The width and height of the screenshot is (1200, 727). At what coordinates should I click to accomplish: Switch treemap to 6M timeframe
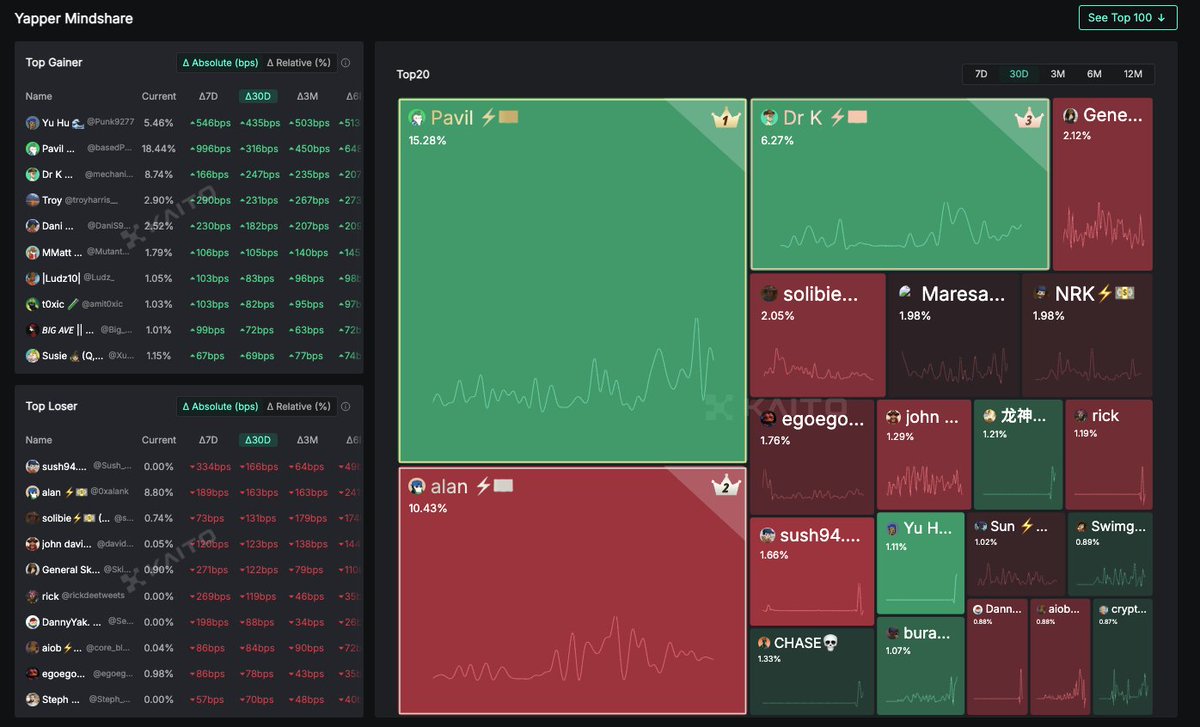pyautogui.click(x=1094, y=74)
